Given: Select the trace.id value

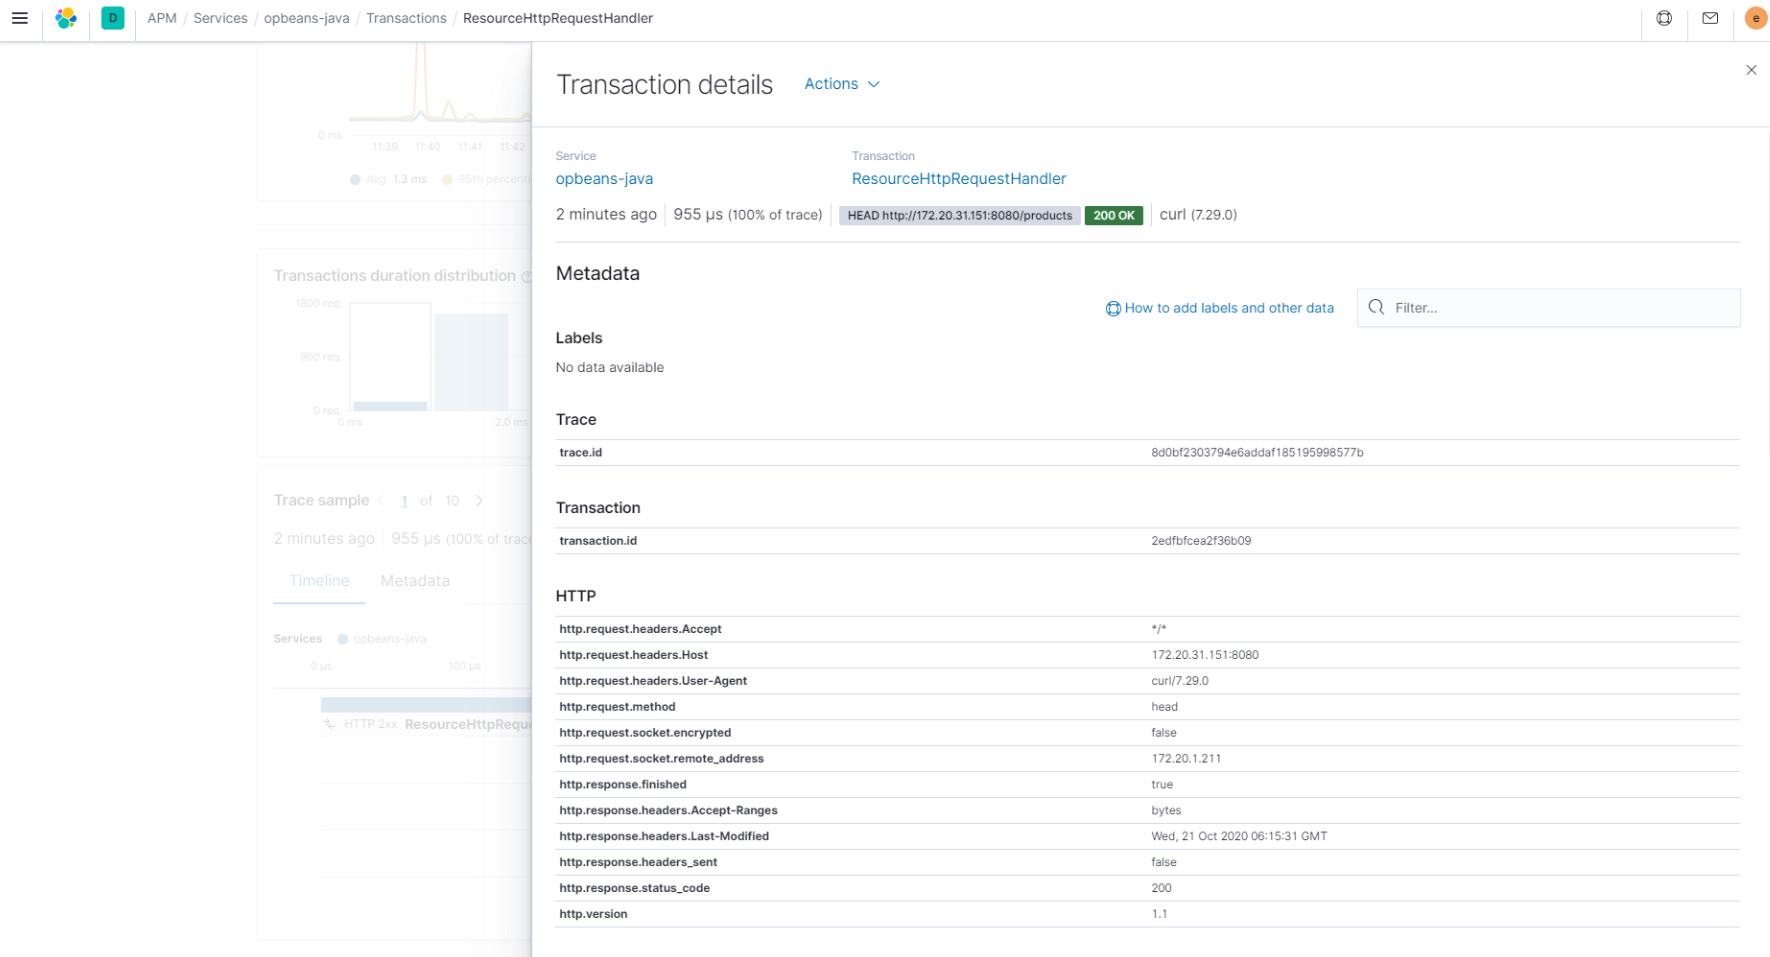Looking at the screenshot, I should pyautogui.click(x=1257, y=453).
